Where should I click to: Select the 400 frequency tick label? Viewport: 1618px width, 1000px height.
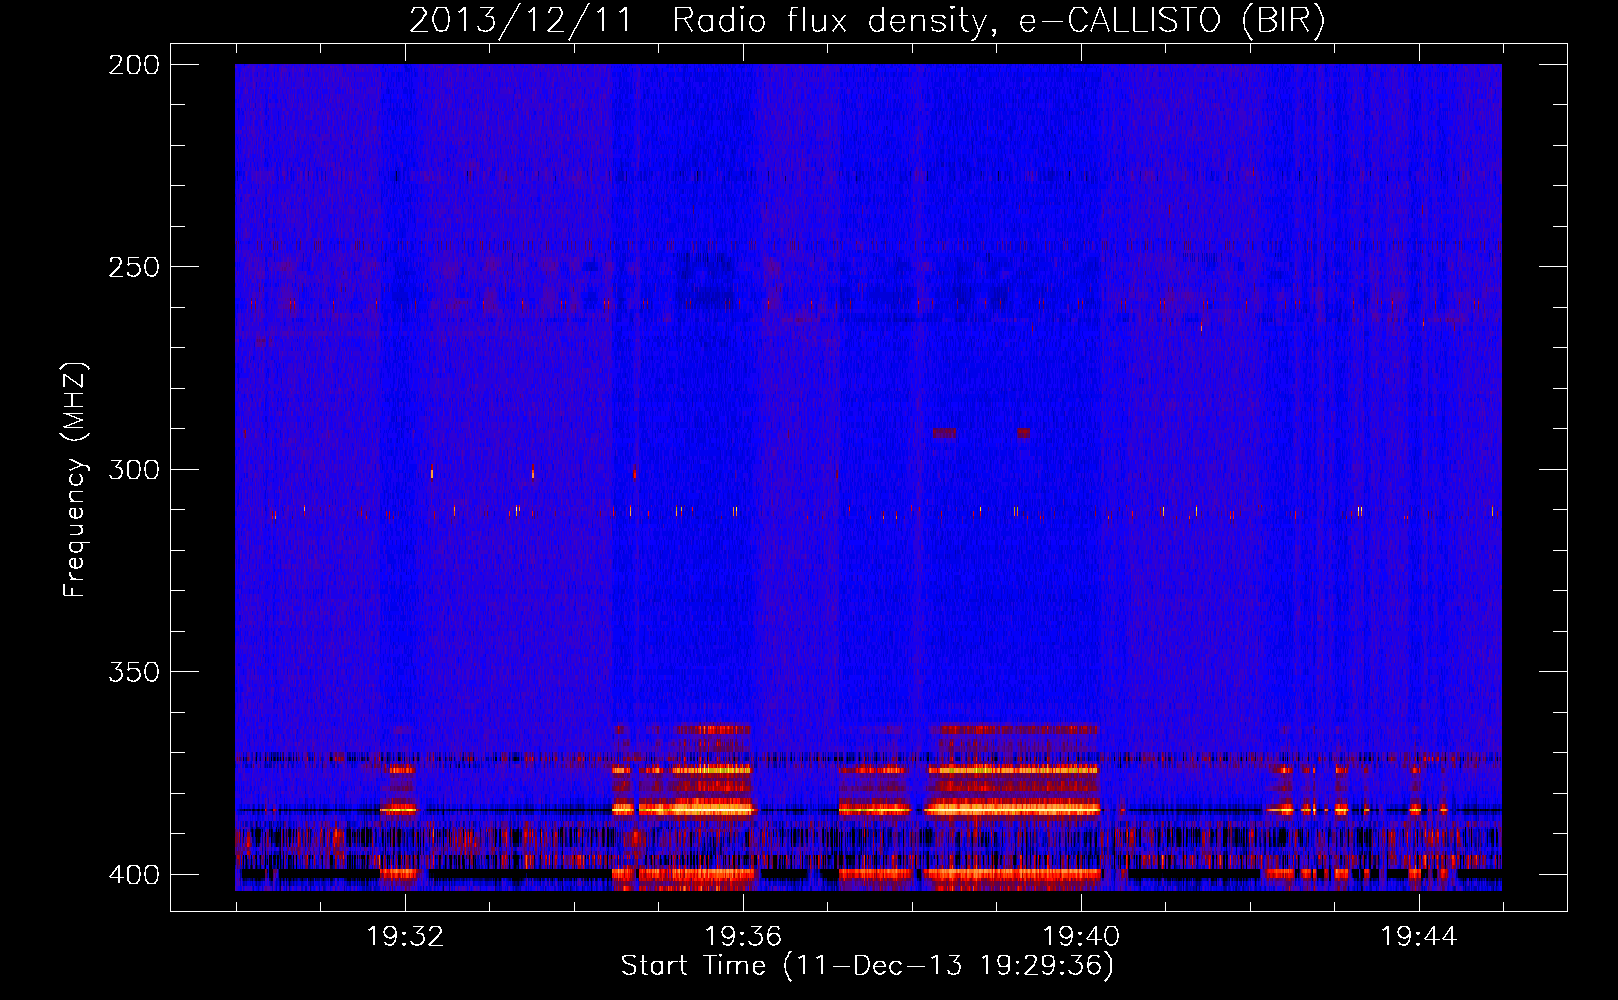click(x=134, y=874)
